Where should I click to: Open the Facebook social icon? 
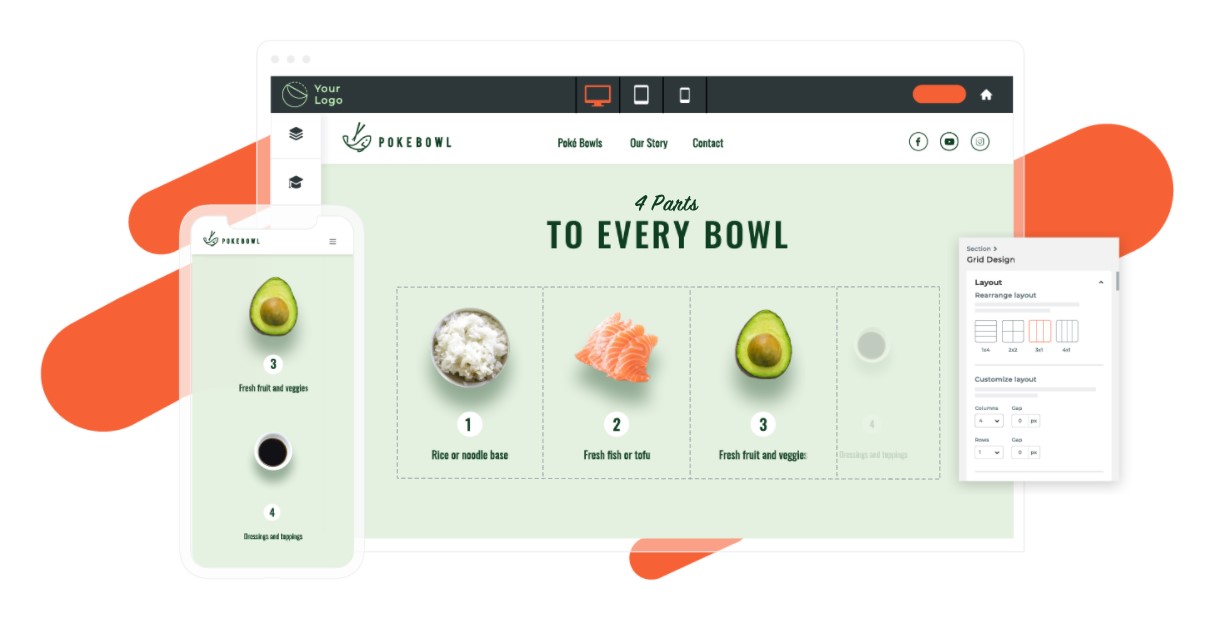[918, 142]
